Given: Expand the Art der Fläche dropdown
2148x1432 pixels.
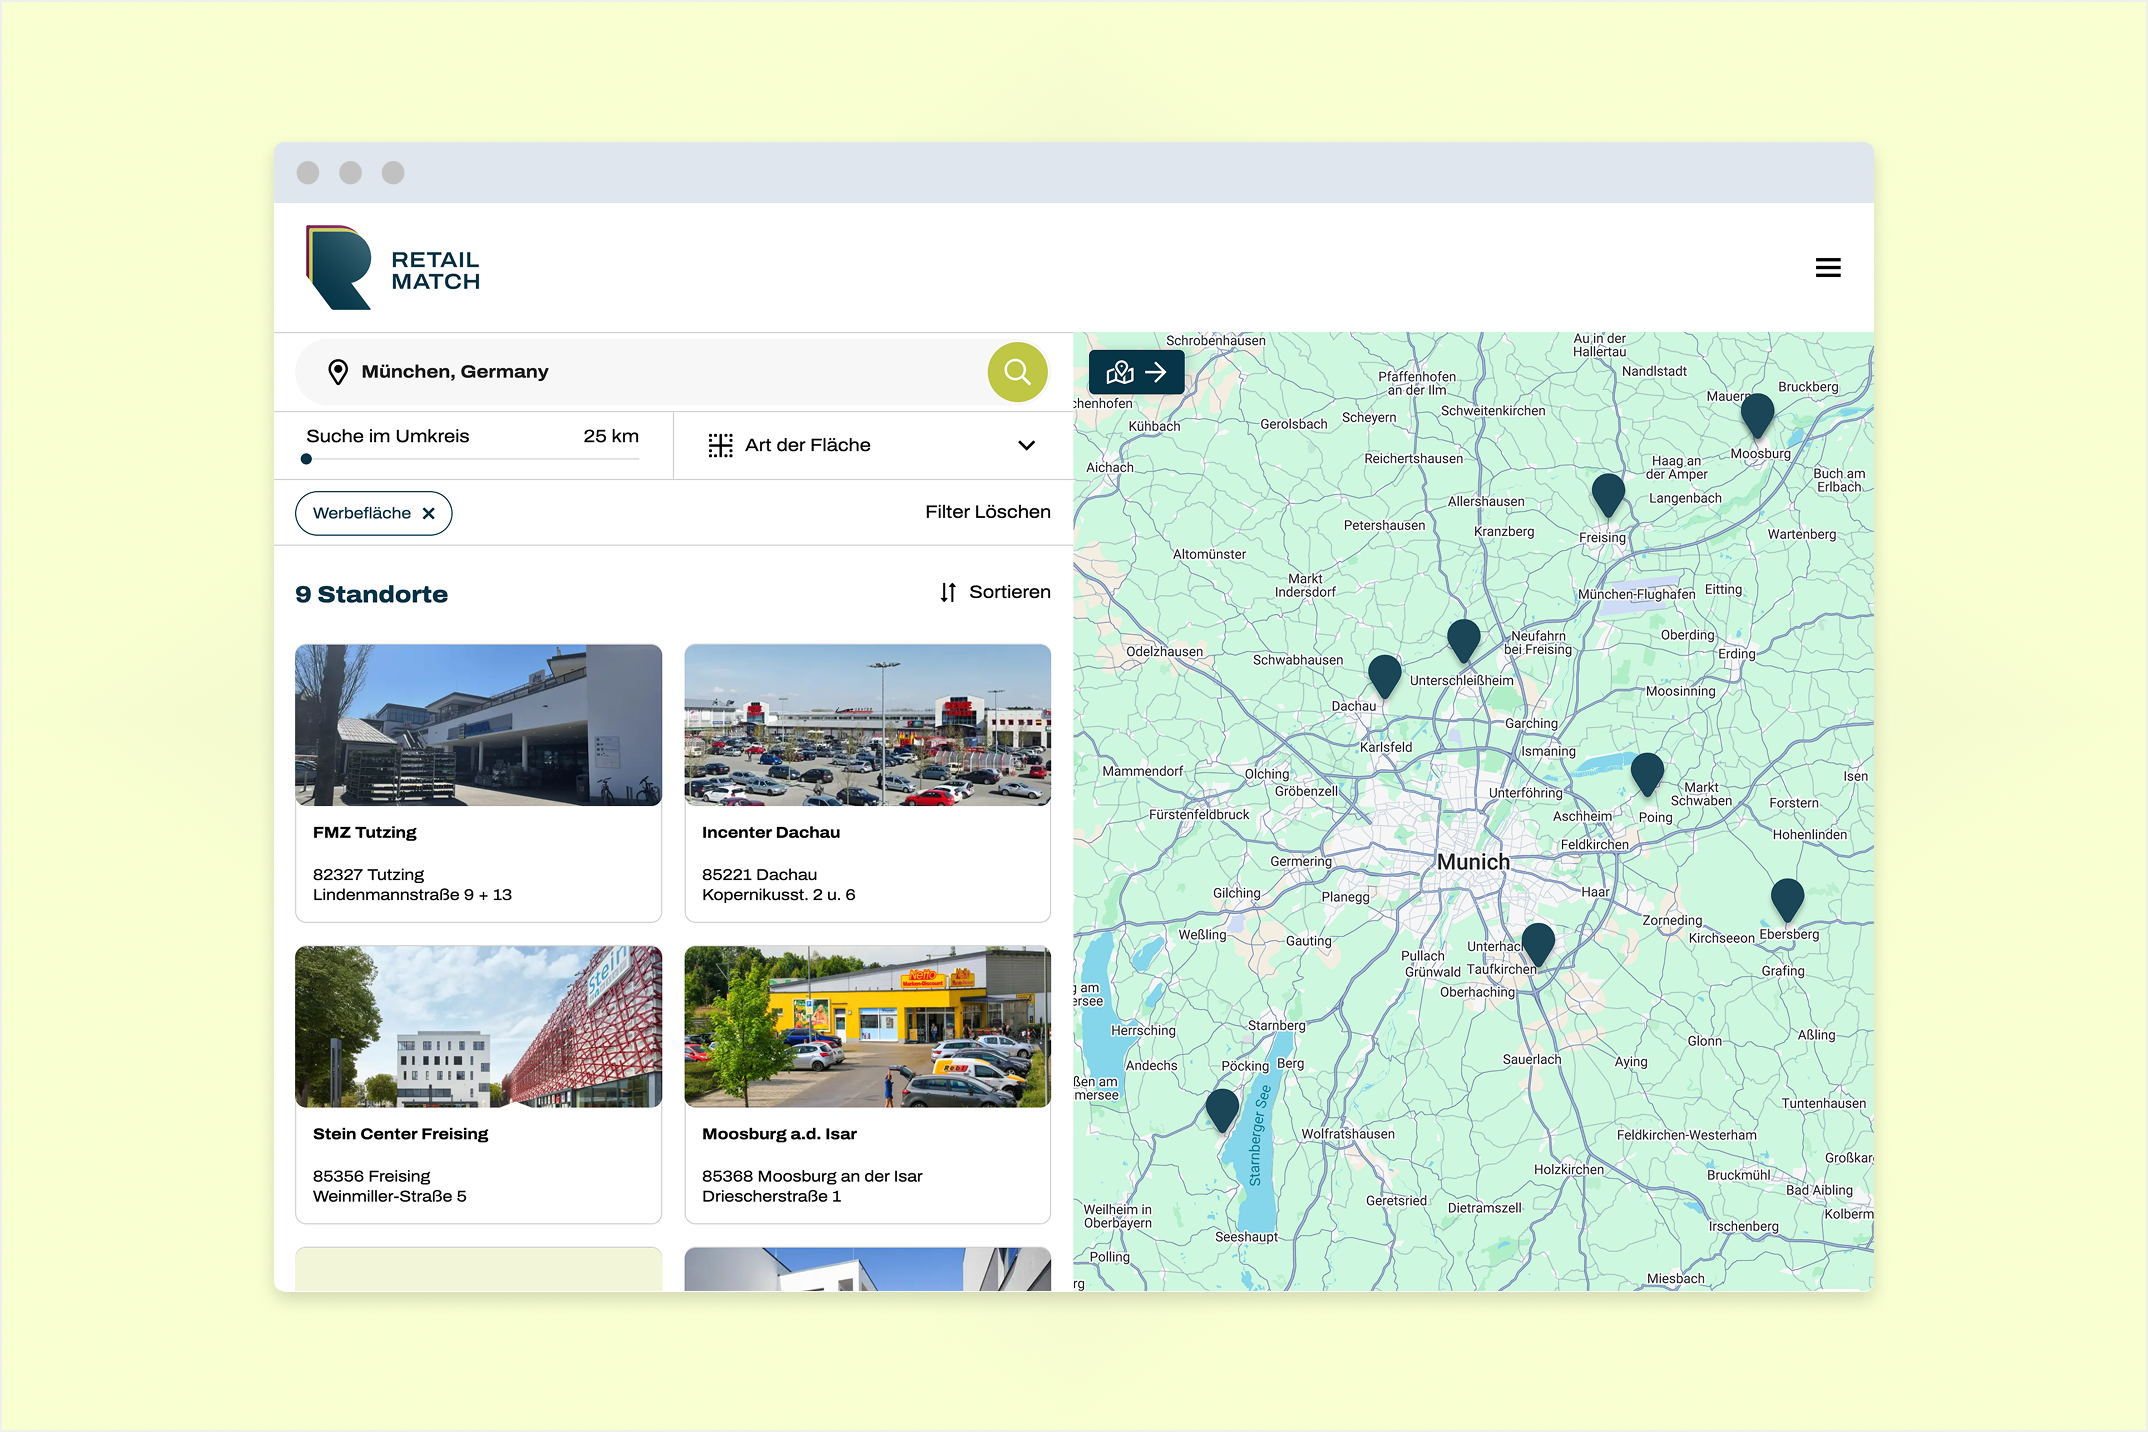Looking at the screenshot, I should tap(872, 445).
